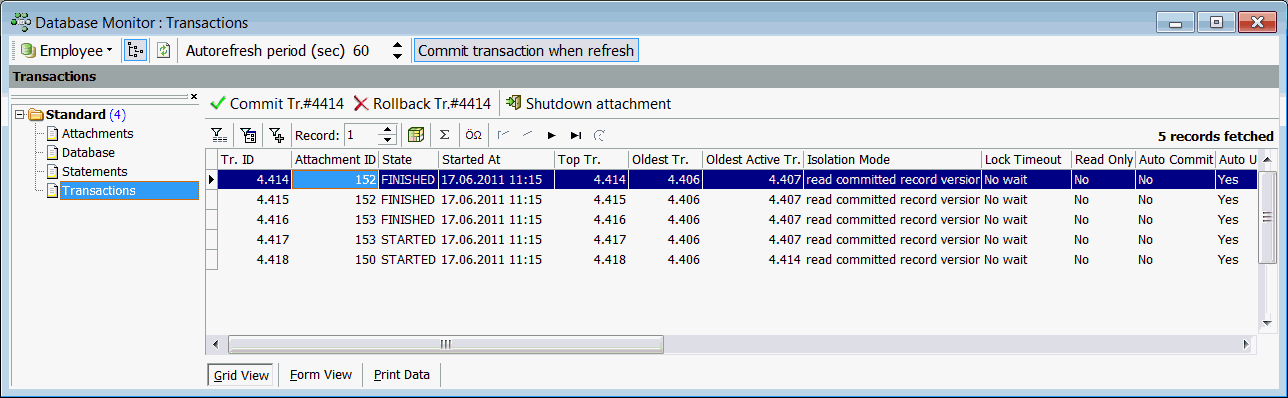
Task: Click the horizontal scrollbar thumb in grid
Action: click(x=445, y=344)
